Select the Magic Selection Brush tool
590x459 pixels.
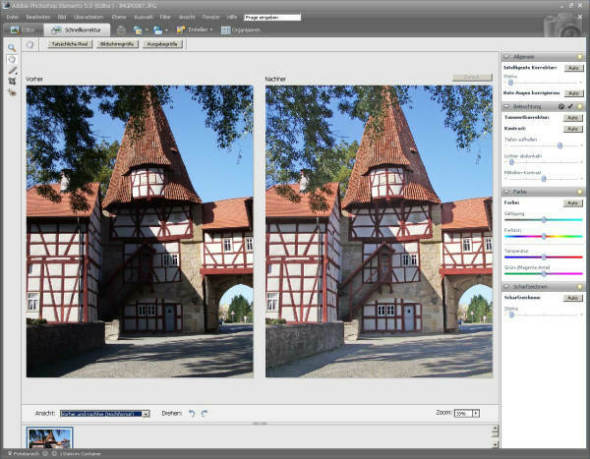tap(12, 70)
